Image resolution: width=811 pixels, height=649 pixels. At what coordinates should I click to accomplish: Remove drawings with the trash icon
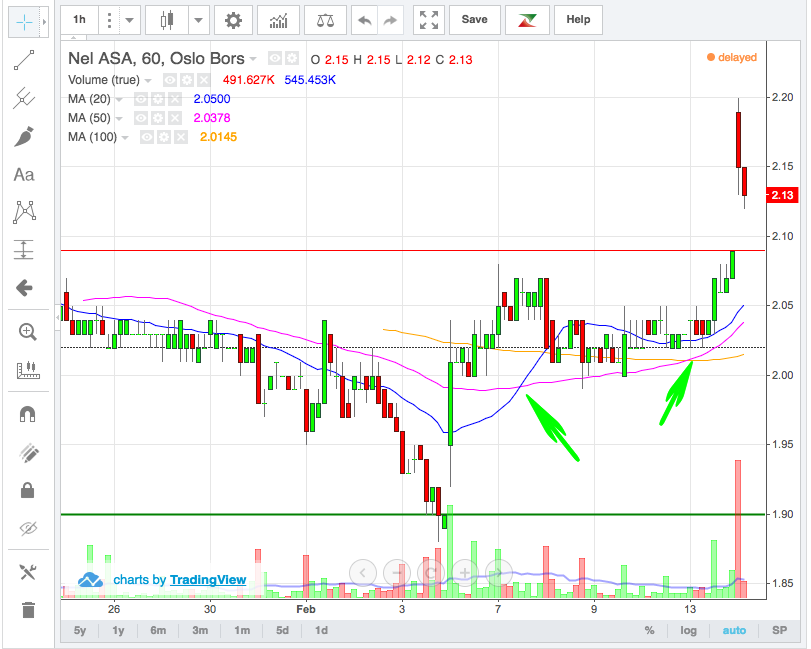[28, 610]
